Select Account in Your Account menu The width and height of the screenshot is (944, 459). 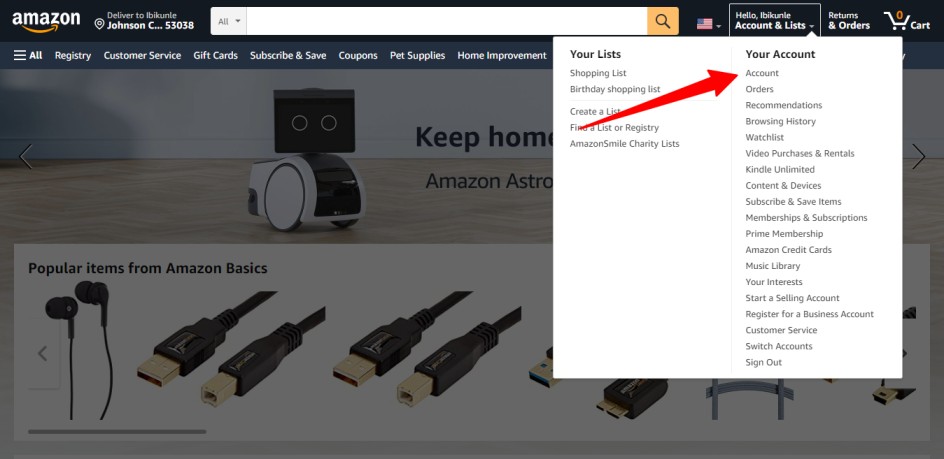(x=762, y=73)
